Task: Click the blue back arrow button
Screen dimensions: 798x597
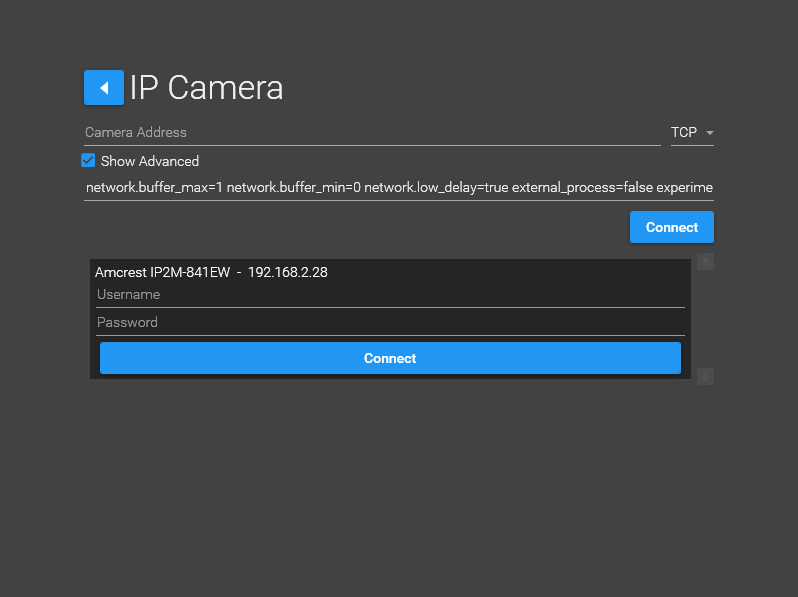Action: pyautogui.click(x=103, y=88)
